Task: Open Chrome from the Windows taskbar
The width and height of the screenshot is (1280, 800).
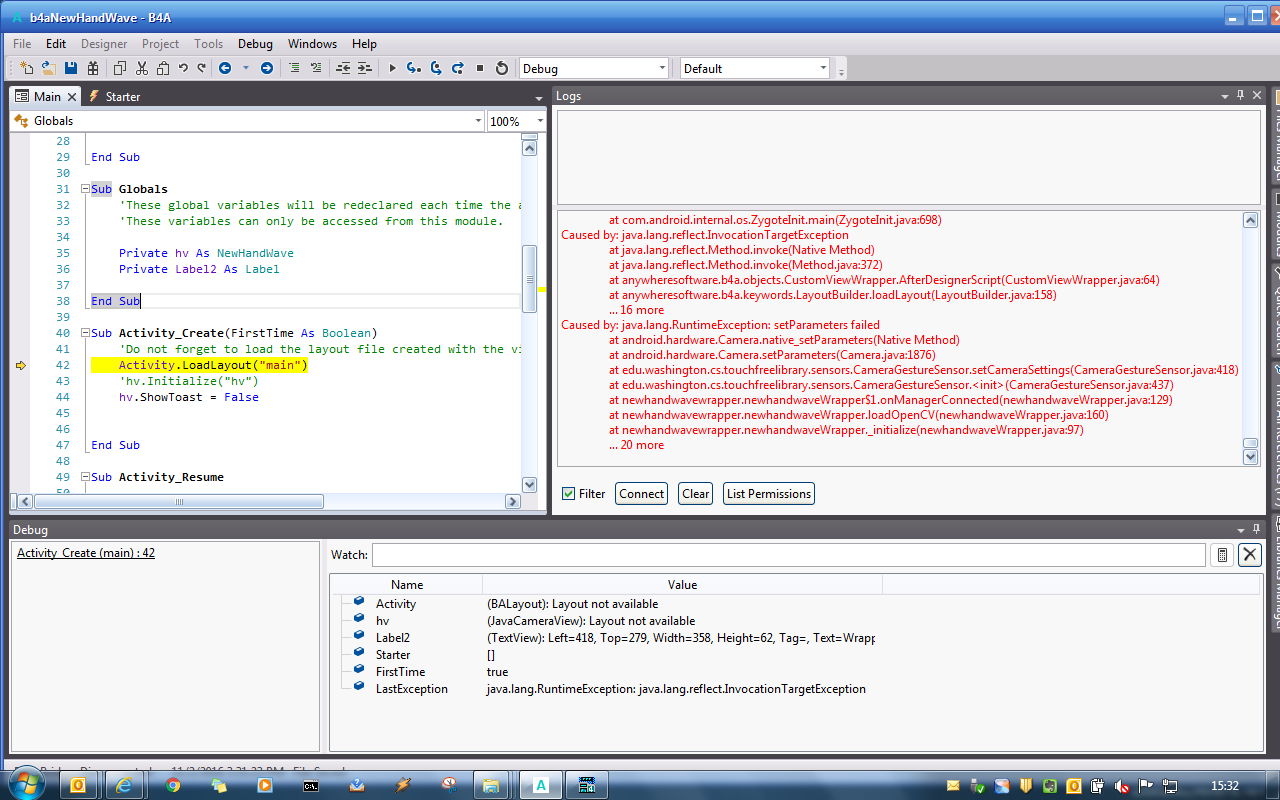Action: tap(173, 785)
